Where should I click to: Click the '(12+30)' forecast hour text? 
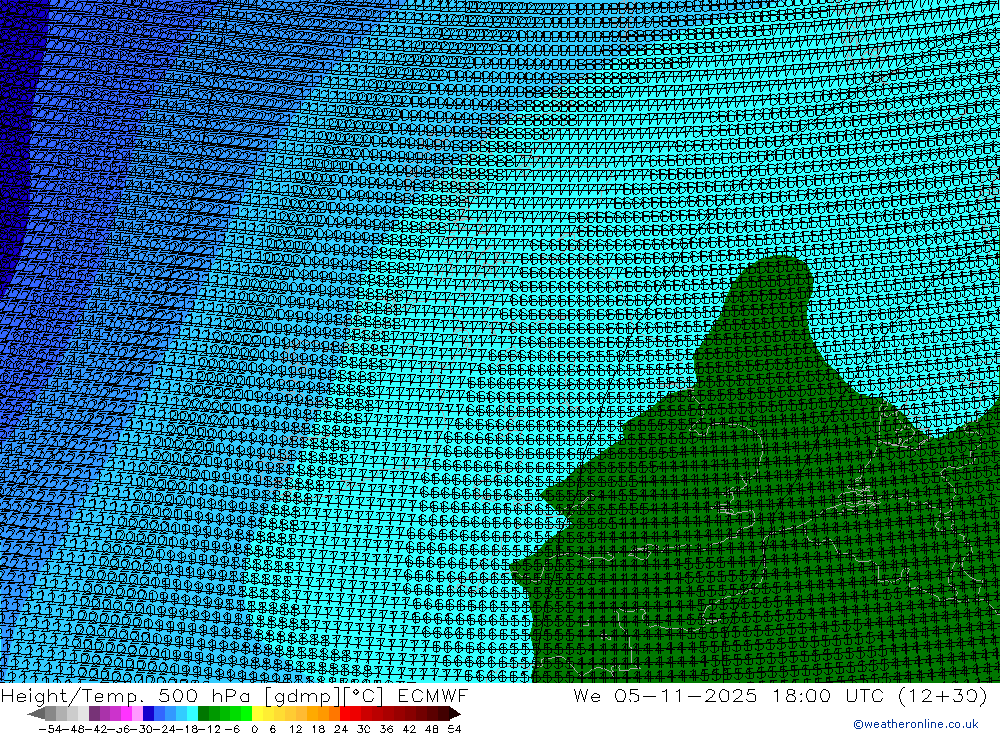pyautogui.click(x=943, y=695)
